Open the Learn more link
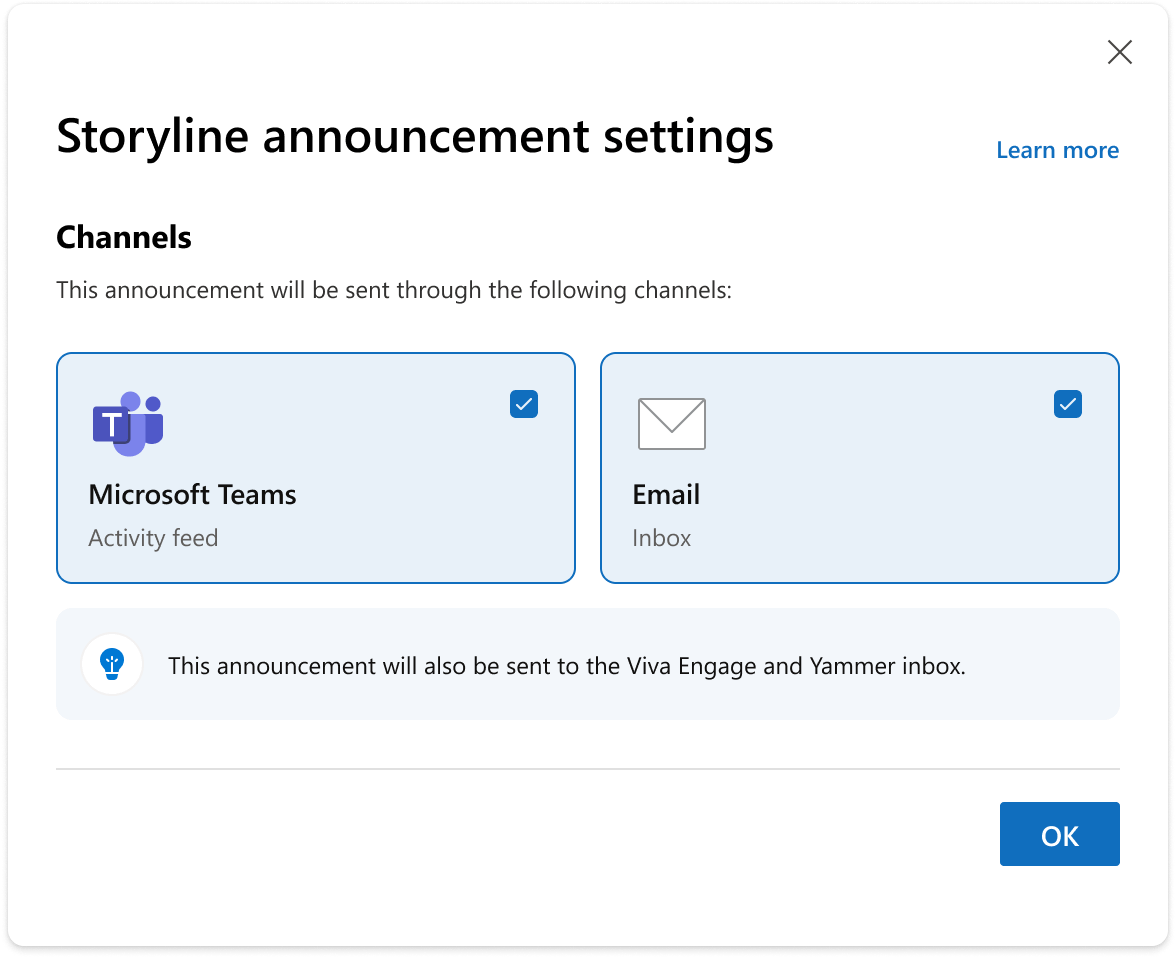This screenshot has height=958, width=1176. [x=1057, y=150]
